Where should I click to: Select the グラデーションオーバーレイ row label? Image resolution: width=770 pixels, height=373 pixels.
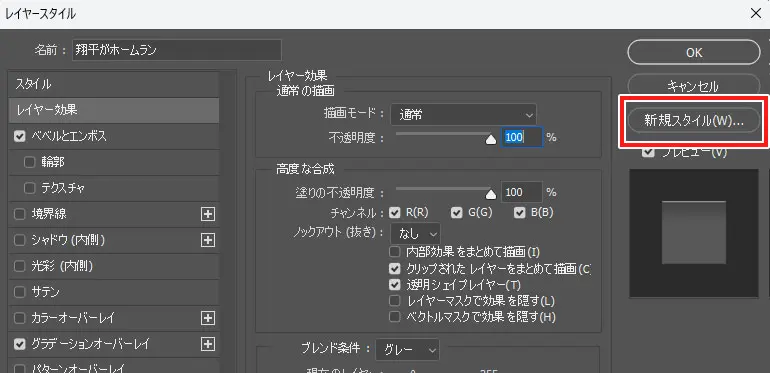click(x=90, y=344)
